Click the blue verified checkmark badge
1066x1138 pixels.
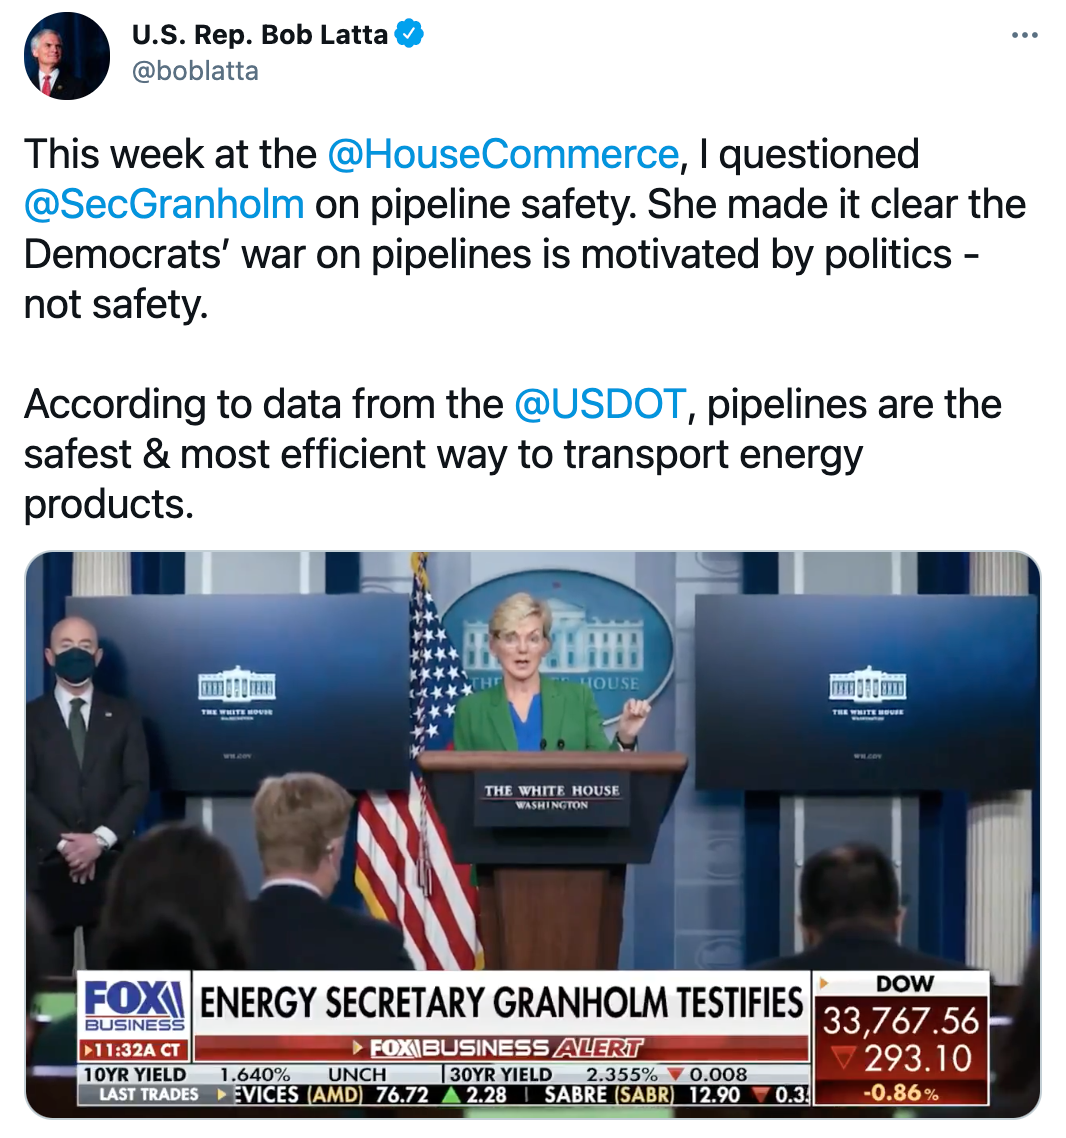click(410, 34)
